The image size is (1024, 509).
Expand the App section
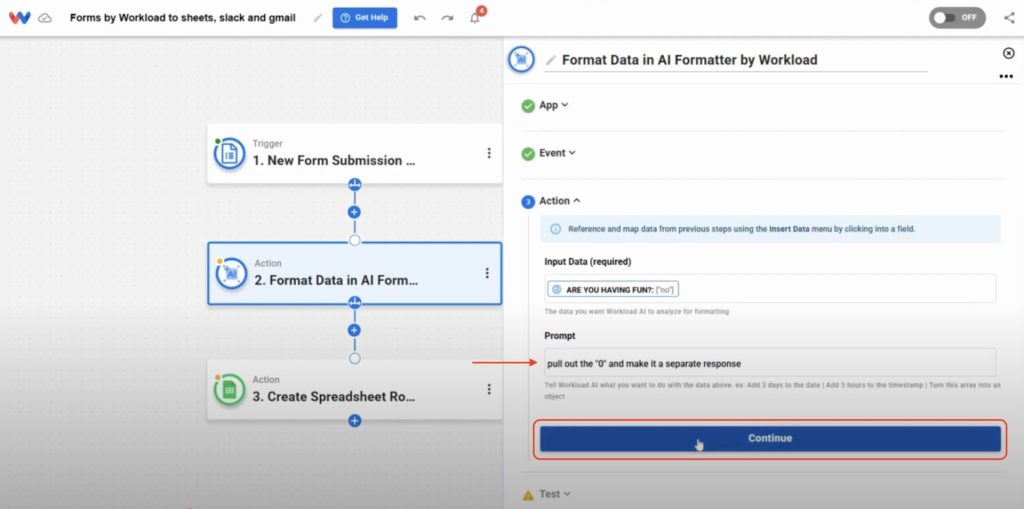click(554, 105)
